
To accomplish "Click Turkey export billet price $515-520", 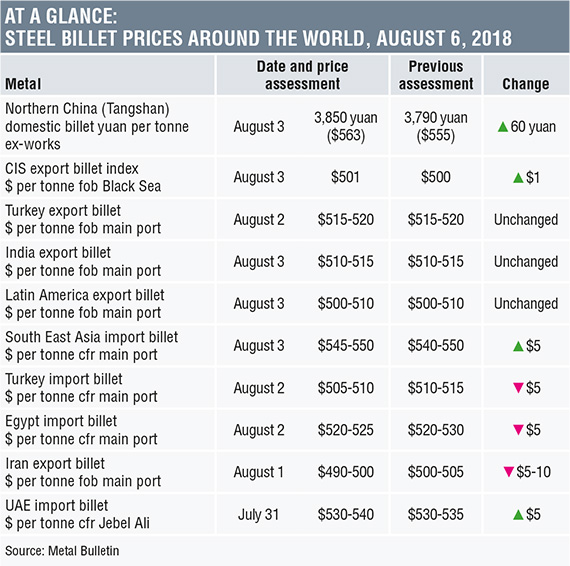I will tap(346, 220).
